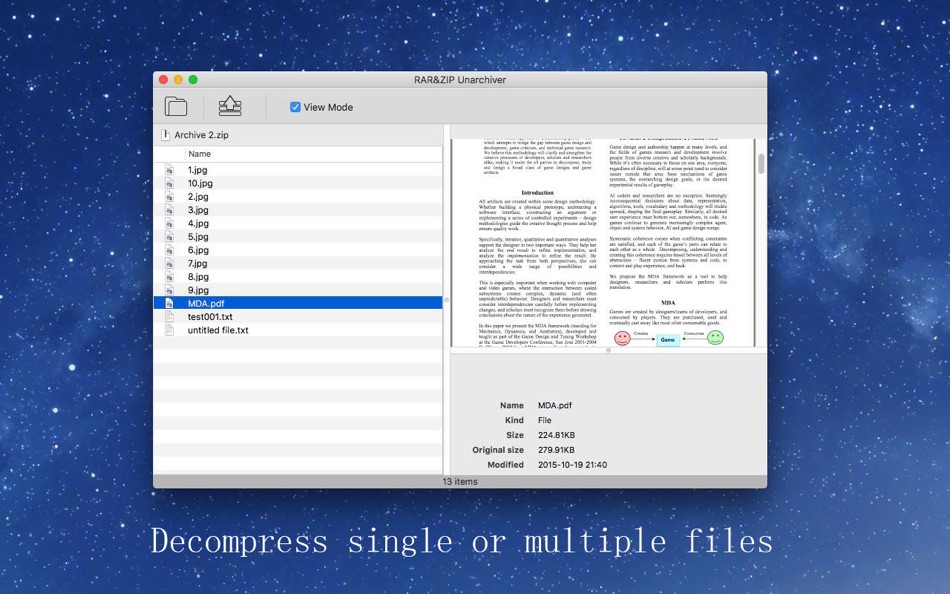Minimize the window with yellow button
This screenshot has width=950, height=594.
tap(178, 79)
